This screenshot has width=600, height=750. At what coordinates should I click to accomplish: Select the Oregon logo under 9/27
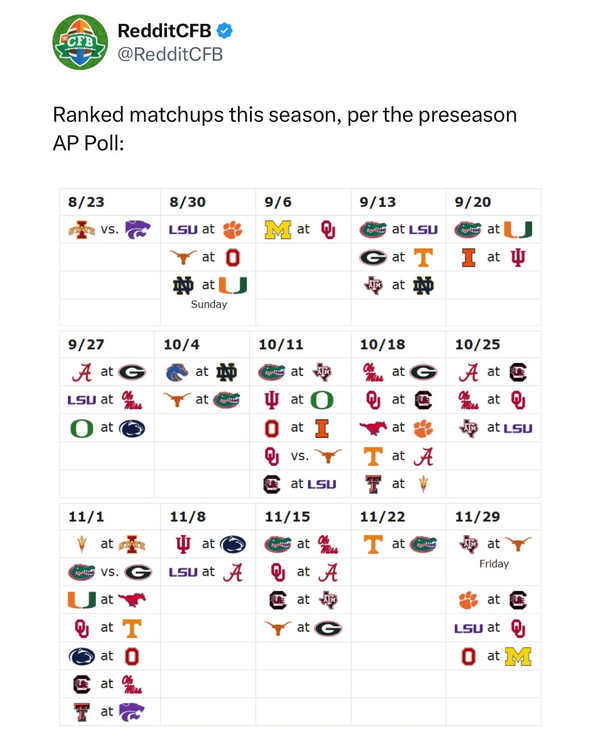79,428
